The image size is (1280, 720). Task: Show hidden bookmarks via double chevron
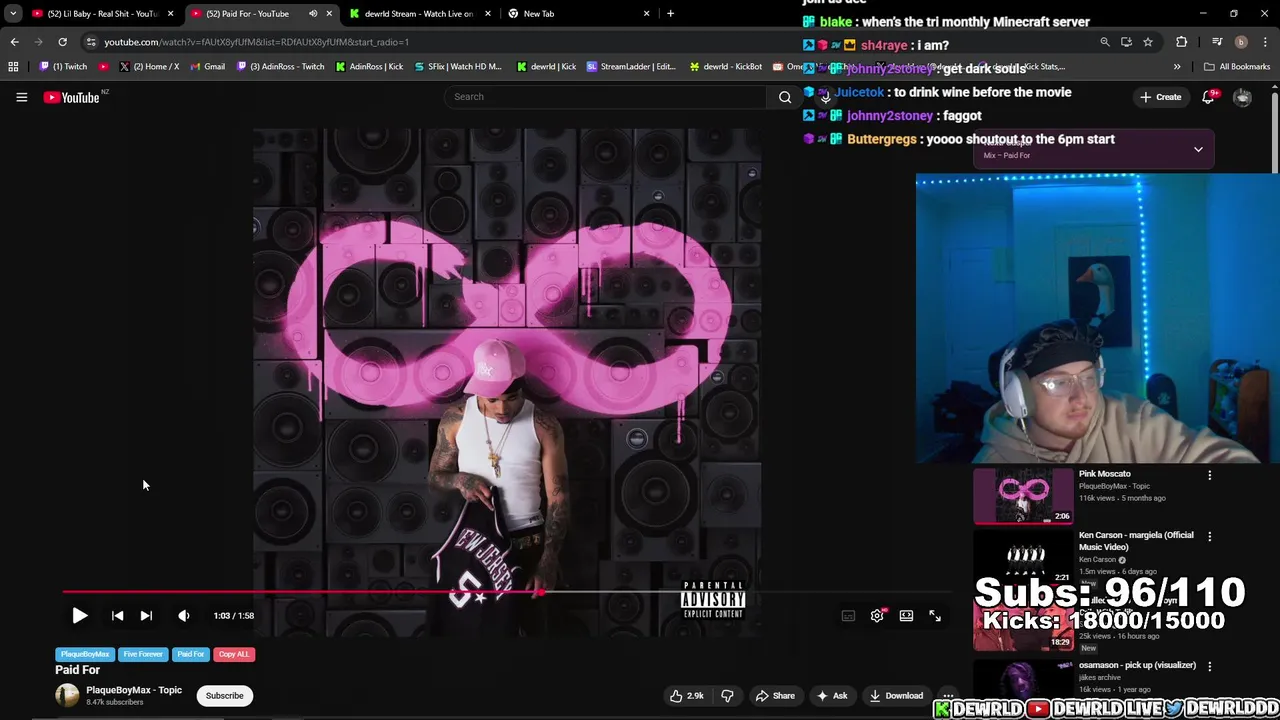[1177, 67]
